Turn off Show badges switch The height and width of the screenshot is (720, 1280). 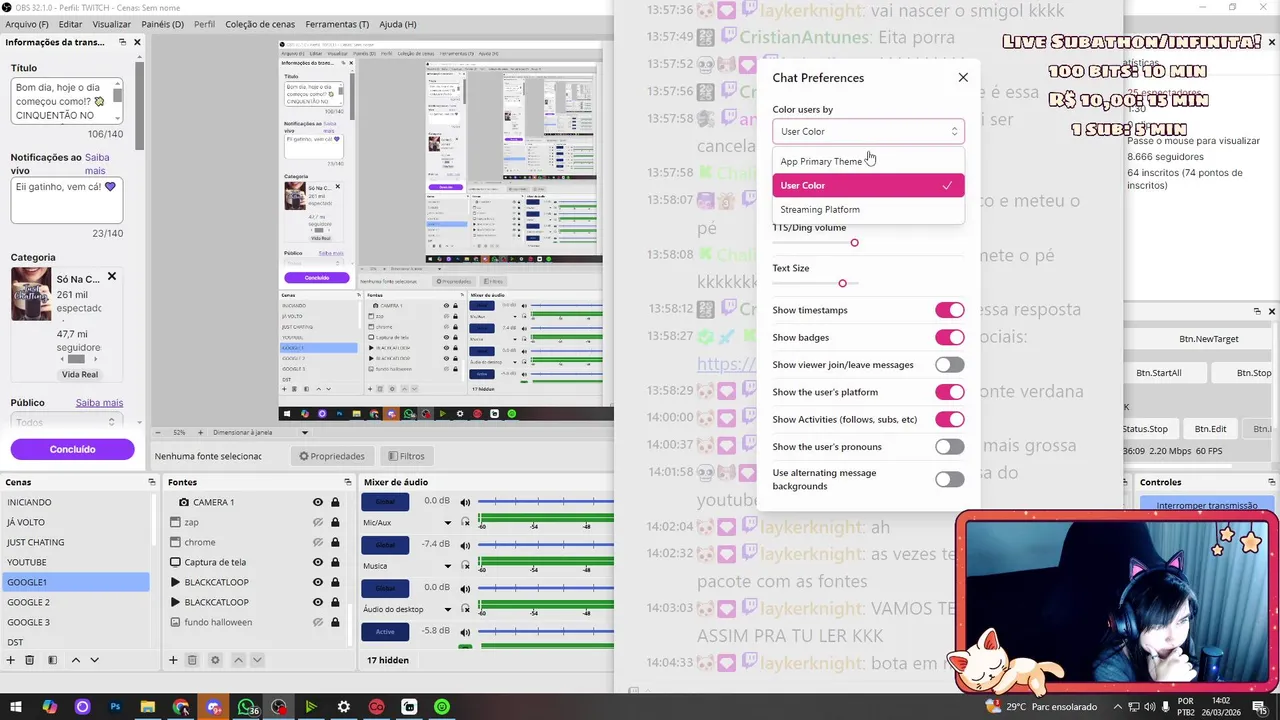point(949,338)
